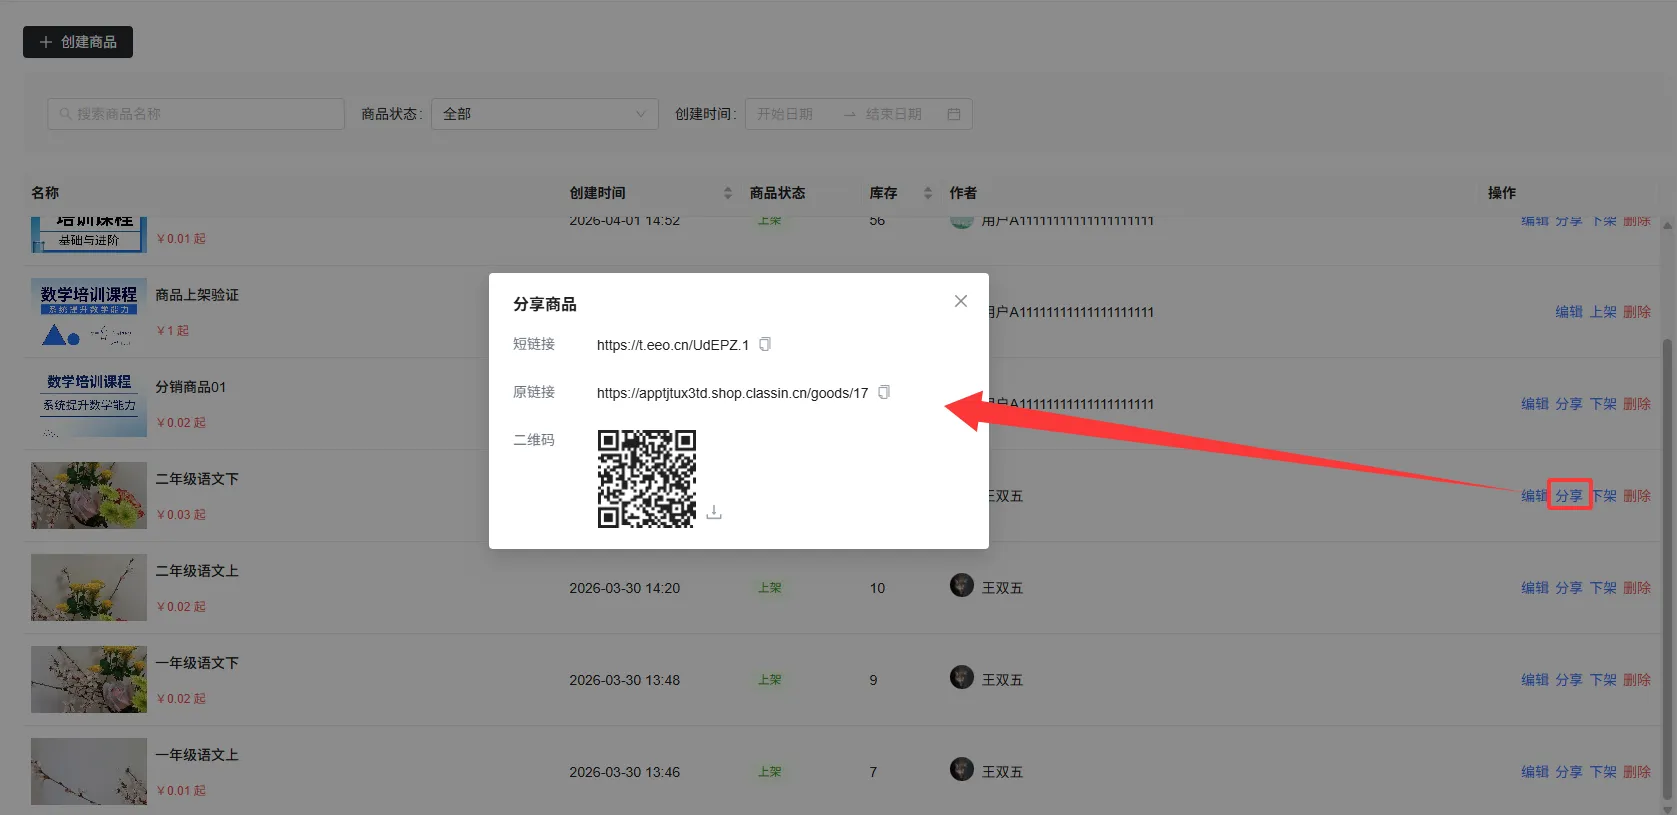
Task: Click the 商品上架验证 product name
Action: click(x=197, y=295)
